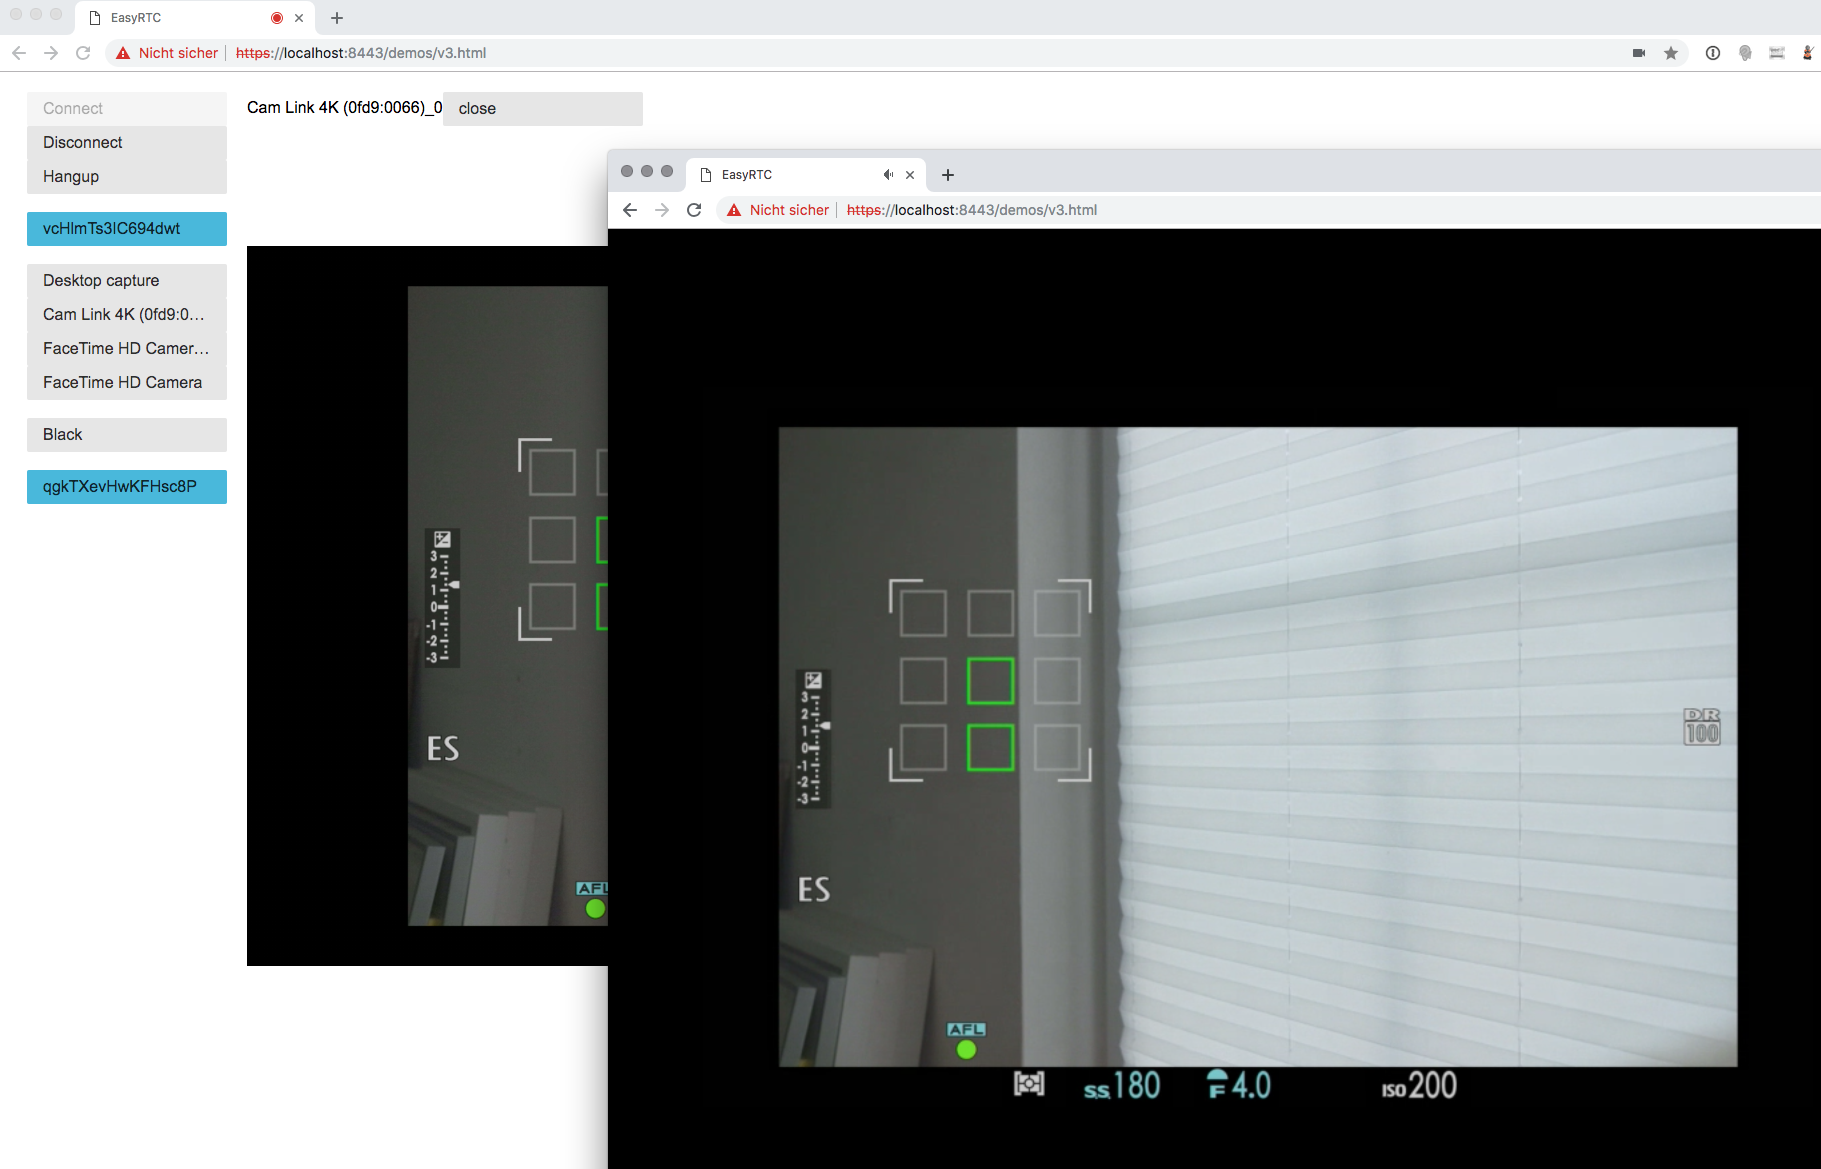Open the orange figure extension icon
Screen dimensions: 1821x1169
[1808, 53]
